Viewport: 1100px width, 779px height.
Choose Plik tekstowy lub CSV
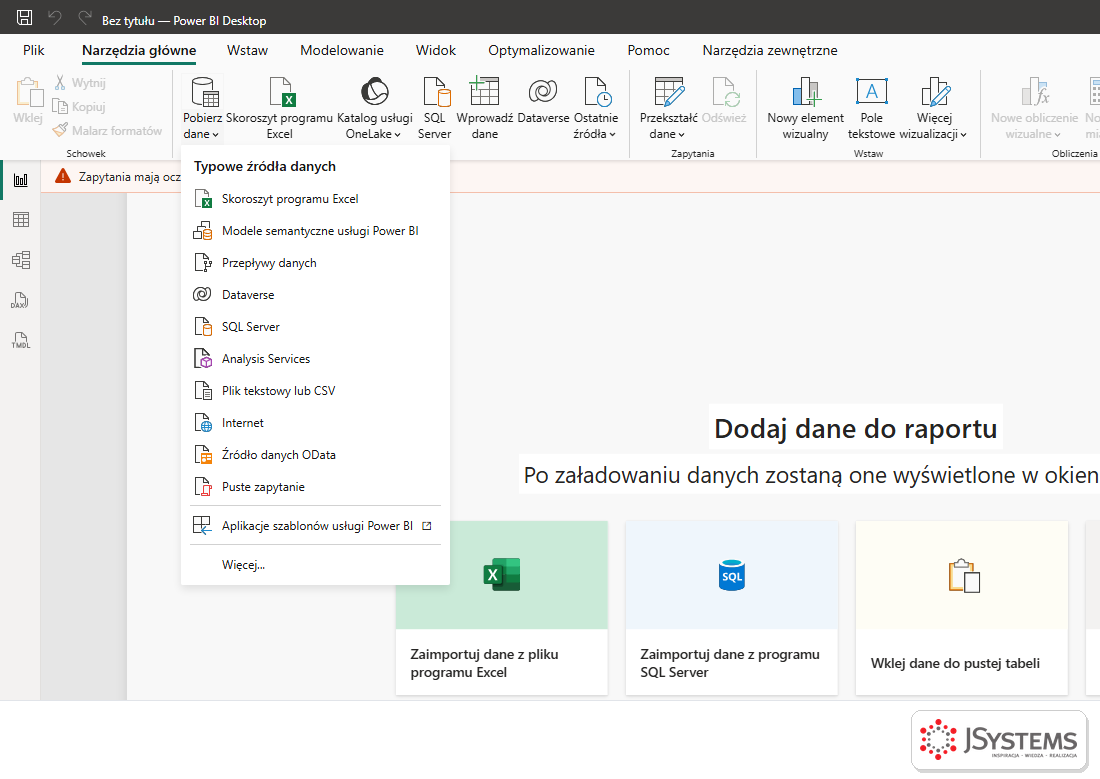(x=315, y=391)
